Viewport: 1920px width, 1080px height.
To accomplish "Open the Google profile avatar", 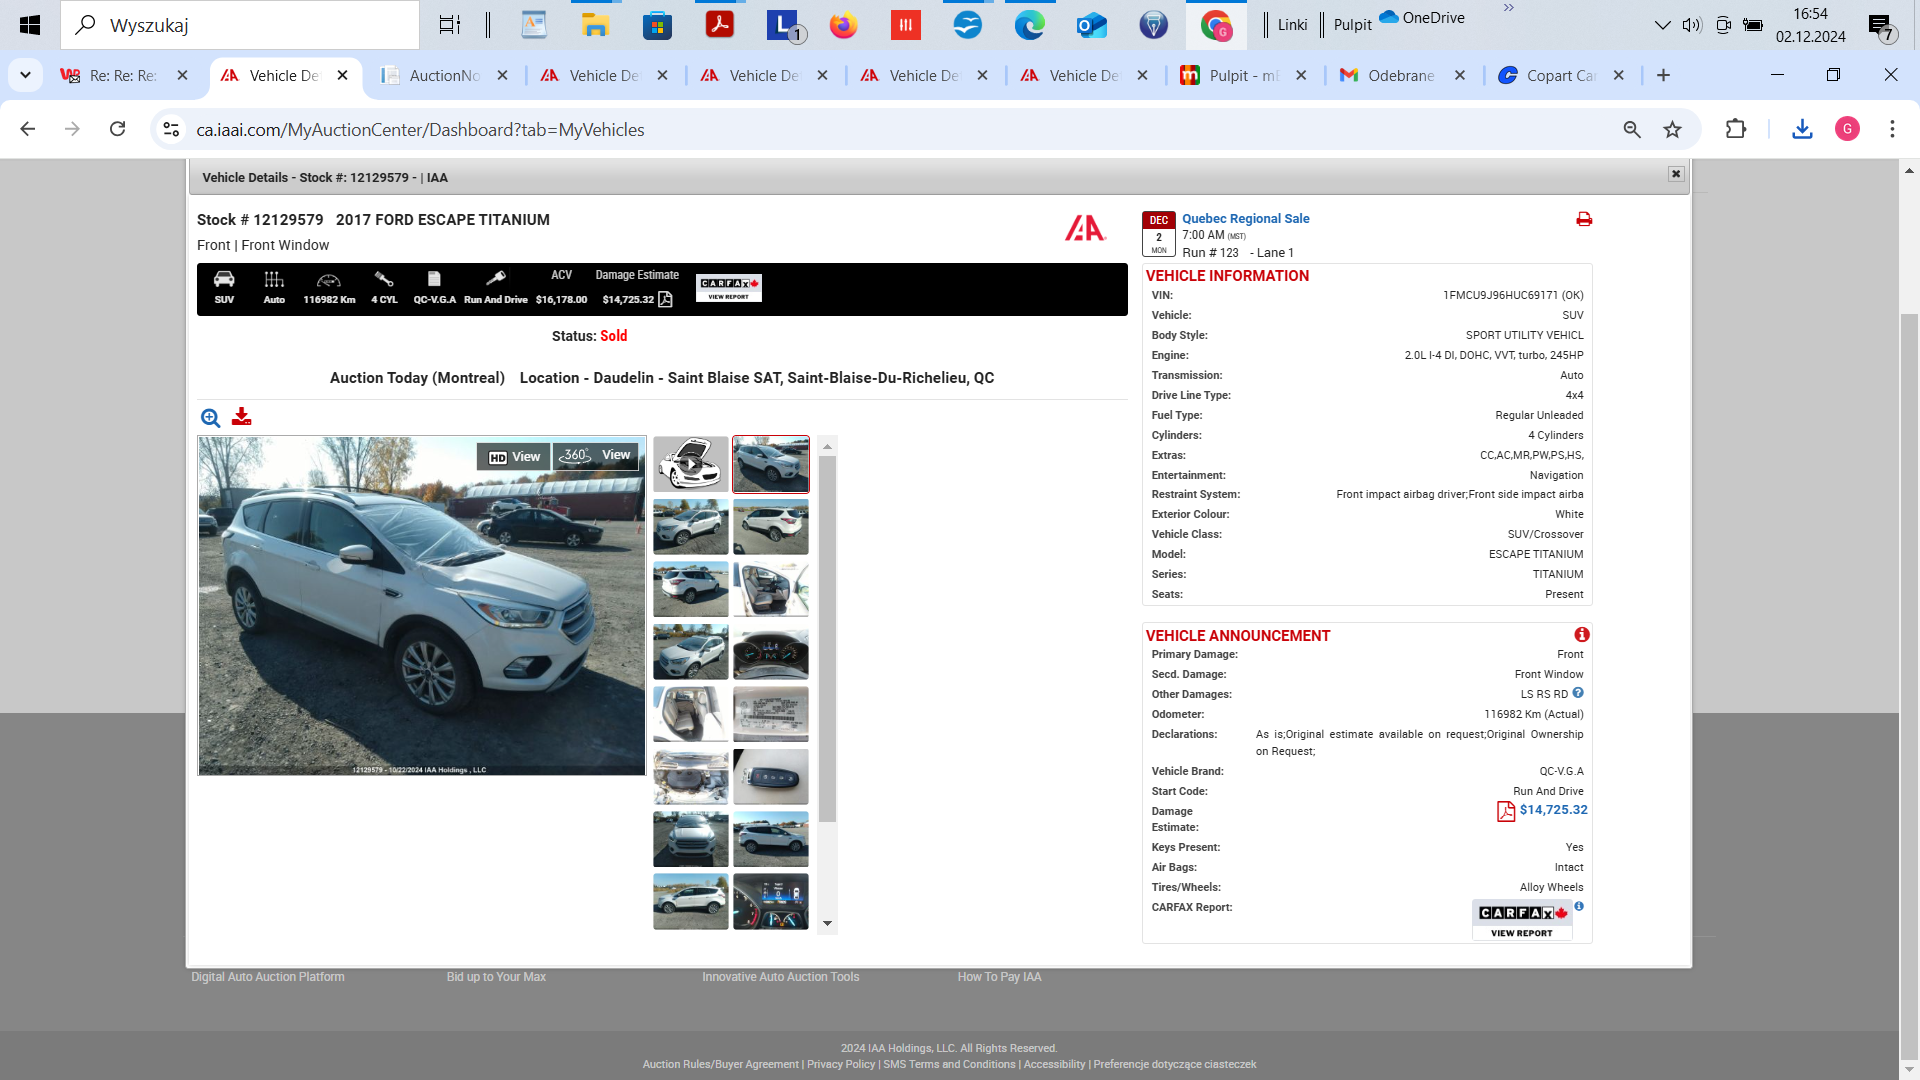I will tap(1847, 129).
